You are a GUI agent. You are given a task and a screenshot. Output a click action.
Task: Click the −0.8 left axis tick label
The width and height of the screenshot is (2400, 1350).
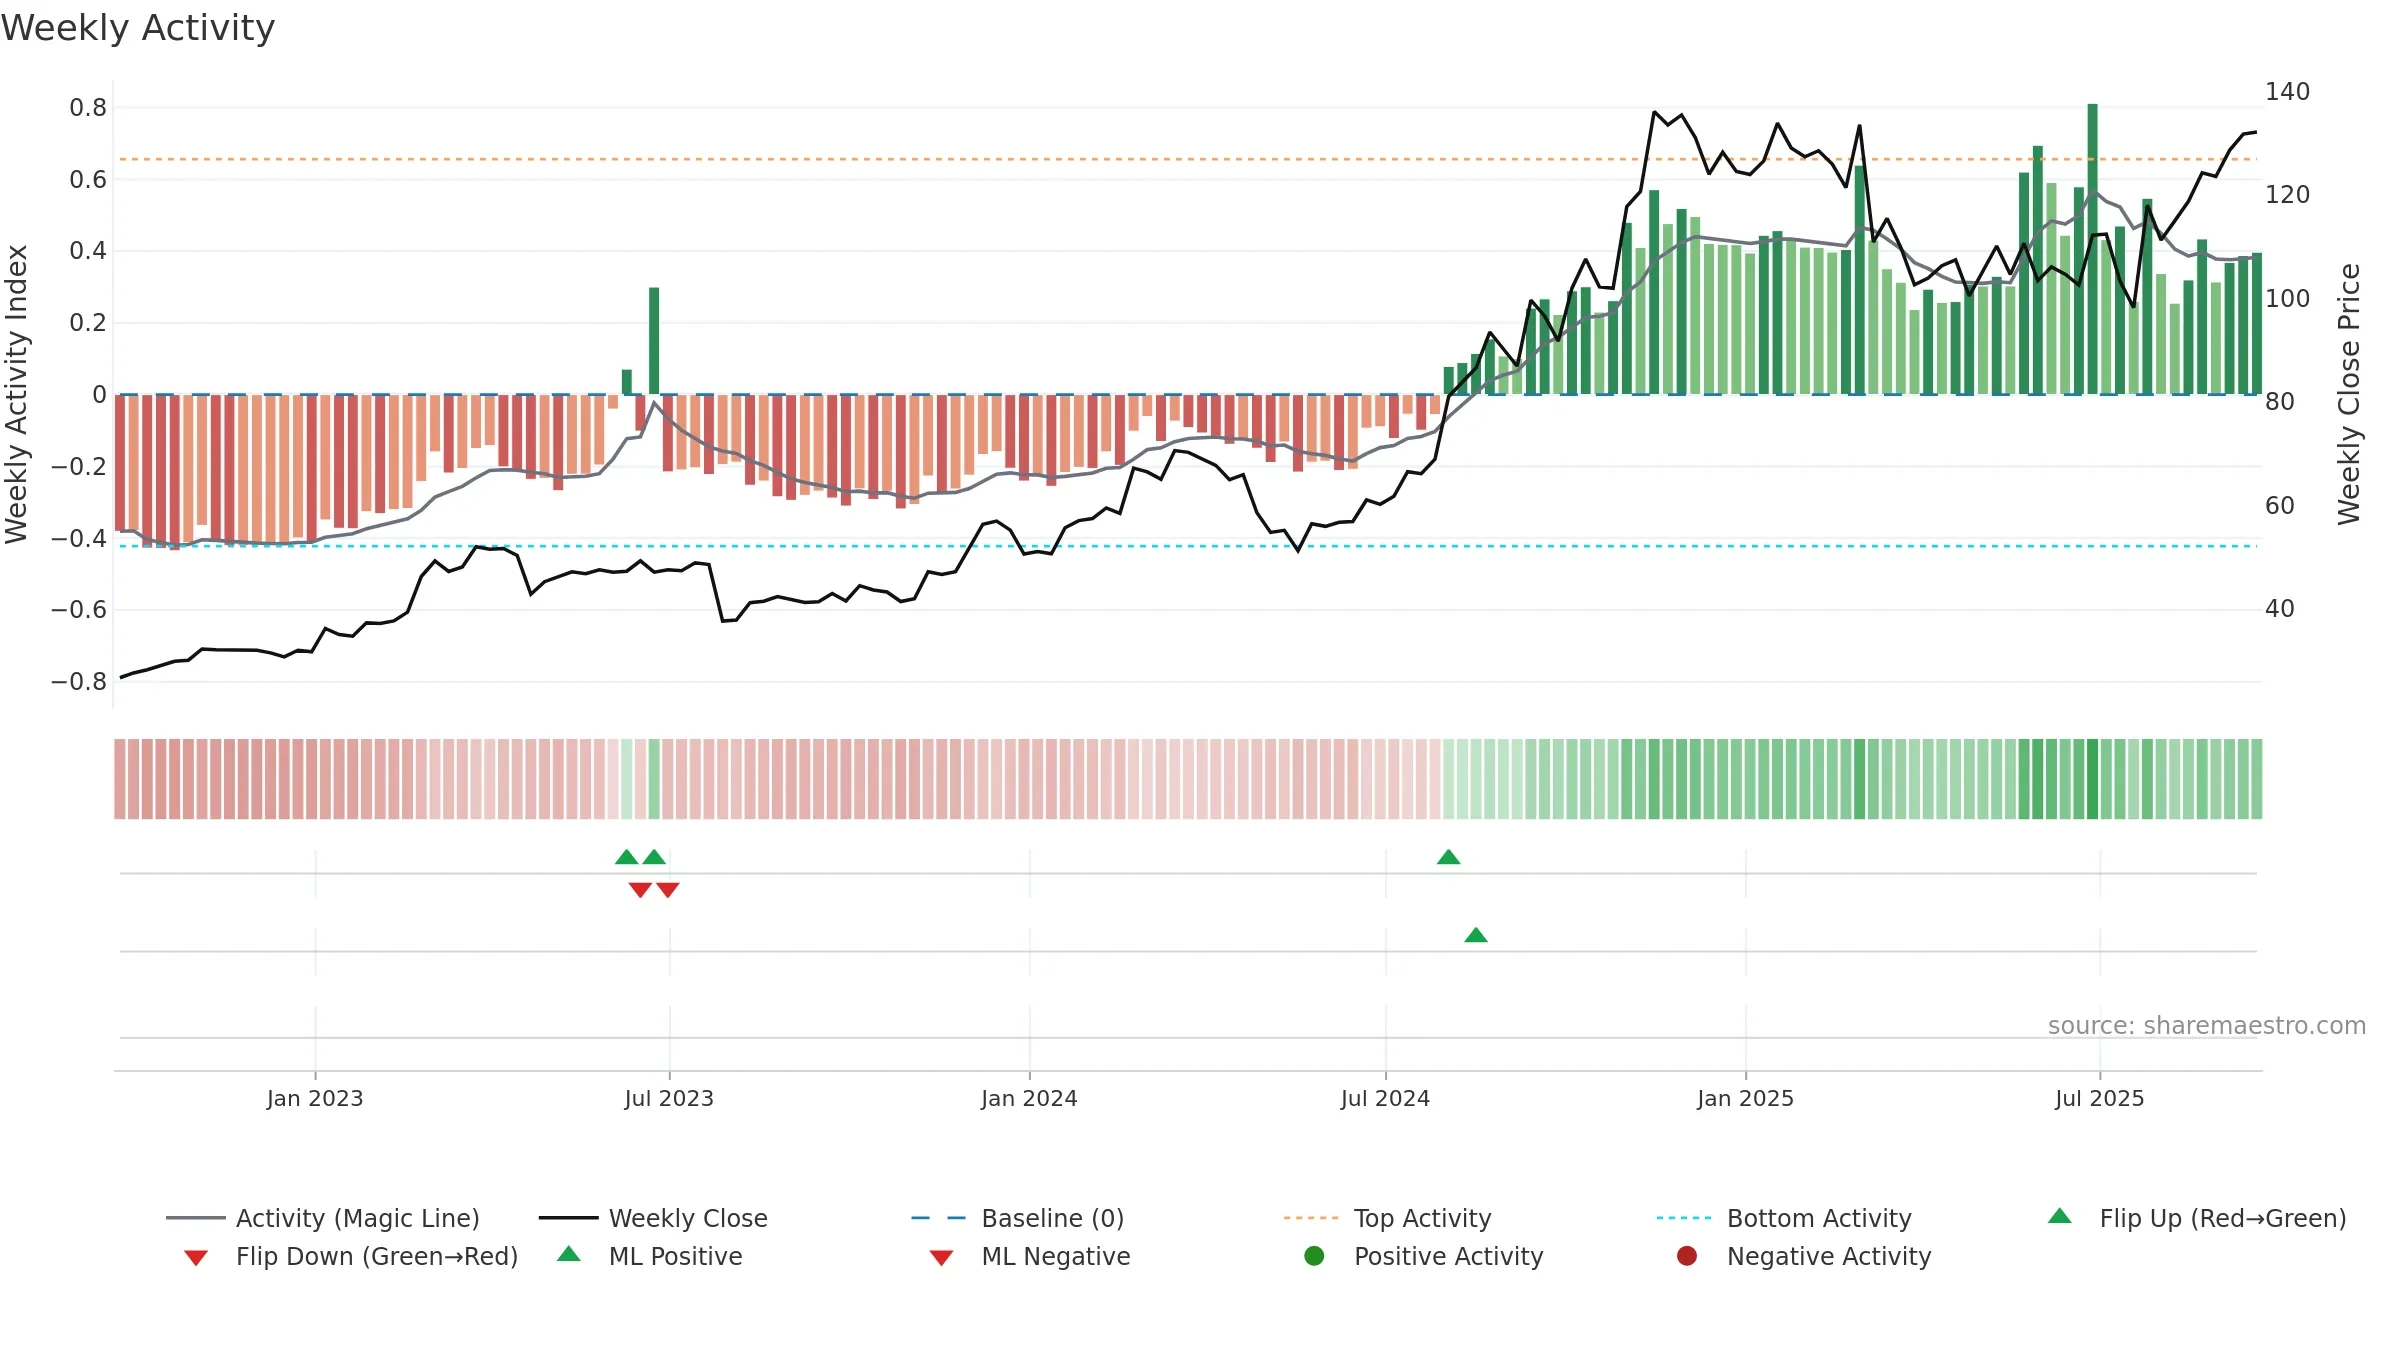click(x=79, y=682)
